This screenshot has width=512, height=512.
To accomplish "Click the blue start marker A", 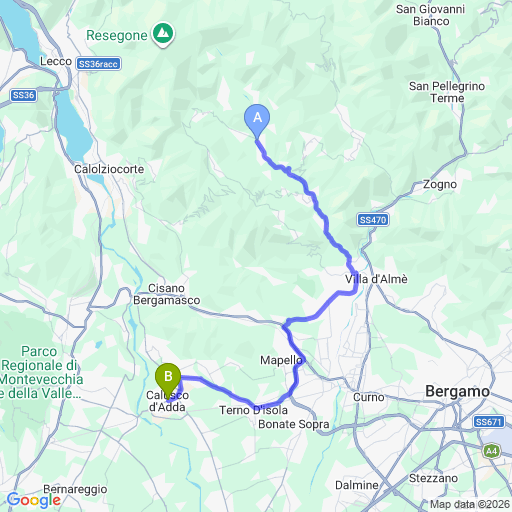I will tap(257, 121).
